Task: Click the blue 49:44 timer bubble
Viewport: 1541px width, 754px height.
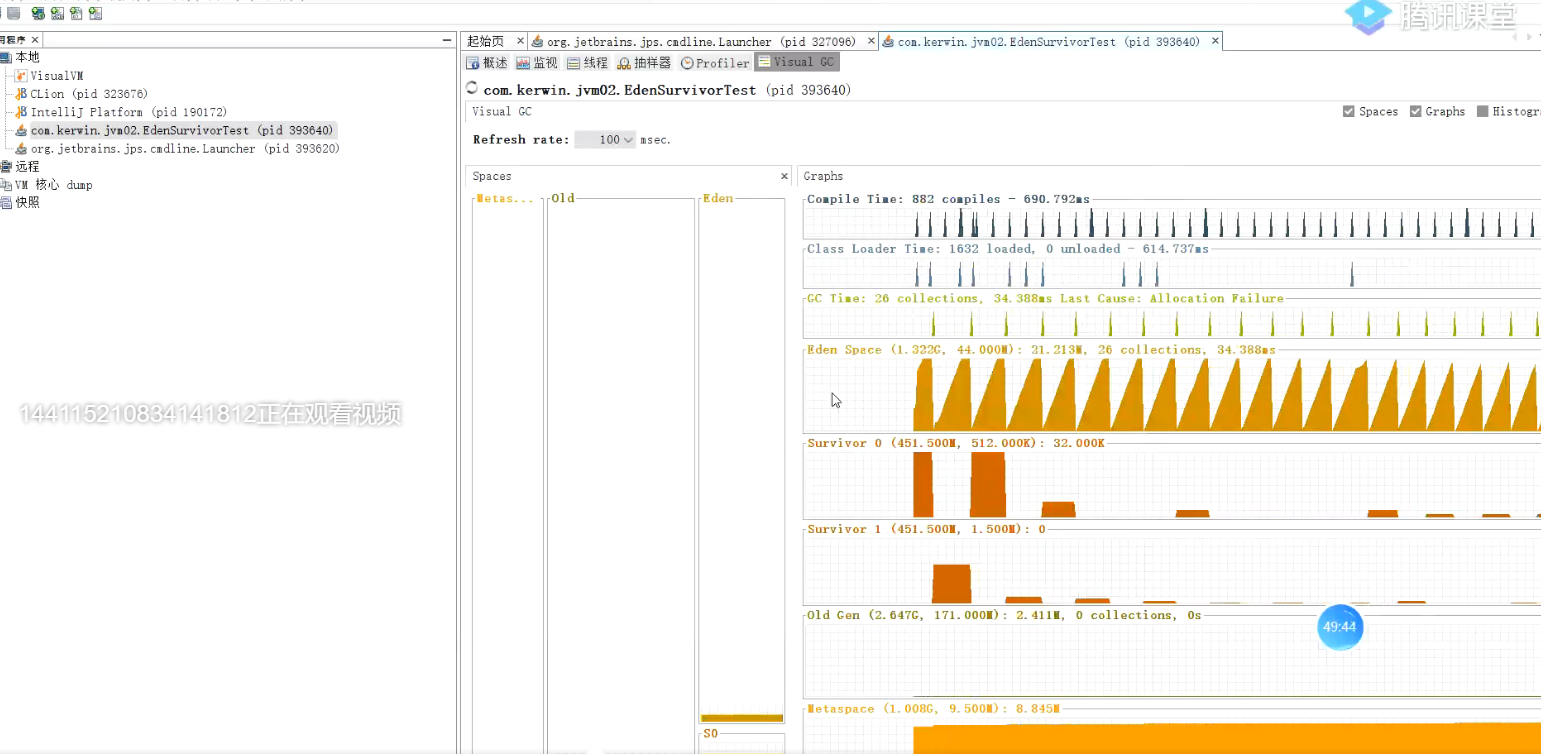Action: pos(1339,627)
